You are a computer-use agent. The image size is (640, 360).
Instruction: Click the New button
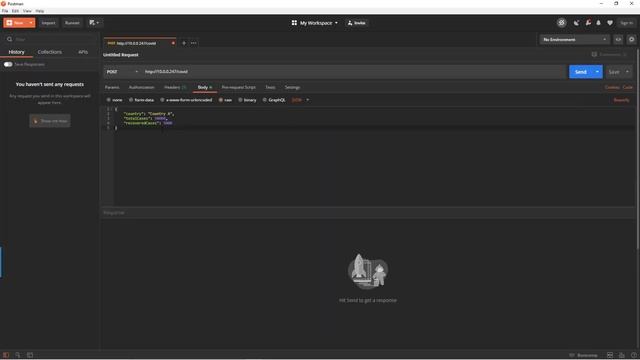click(15, 23)
